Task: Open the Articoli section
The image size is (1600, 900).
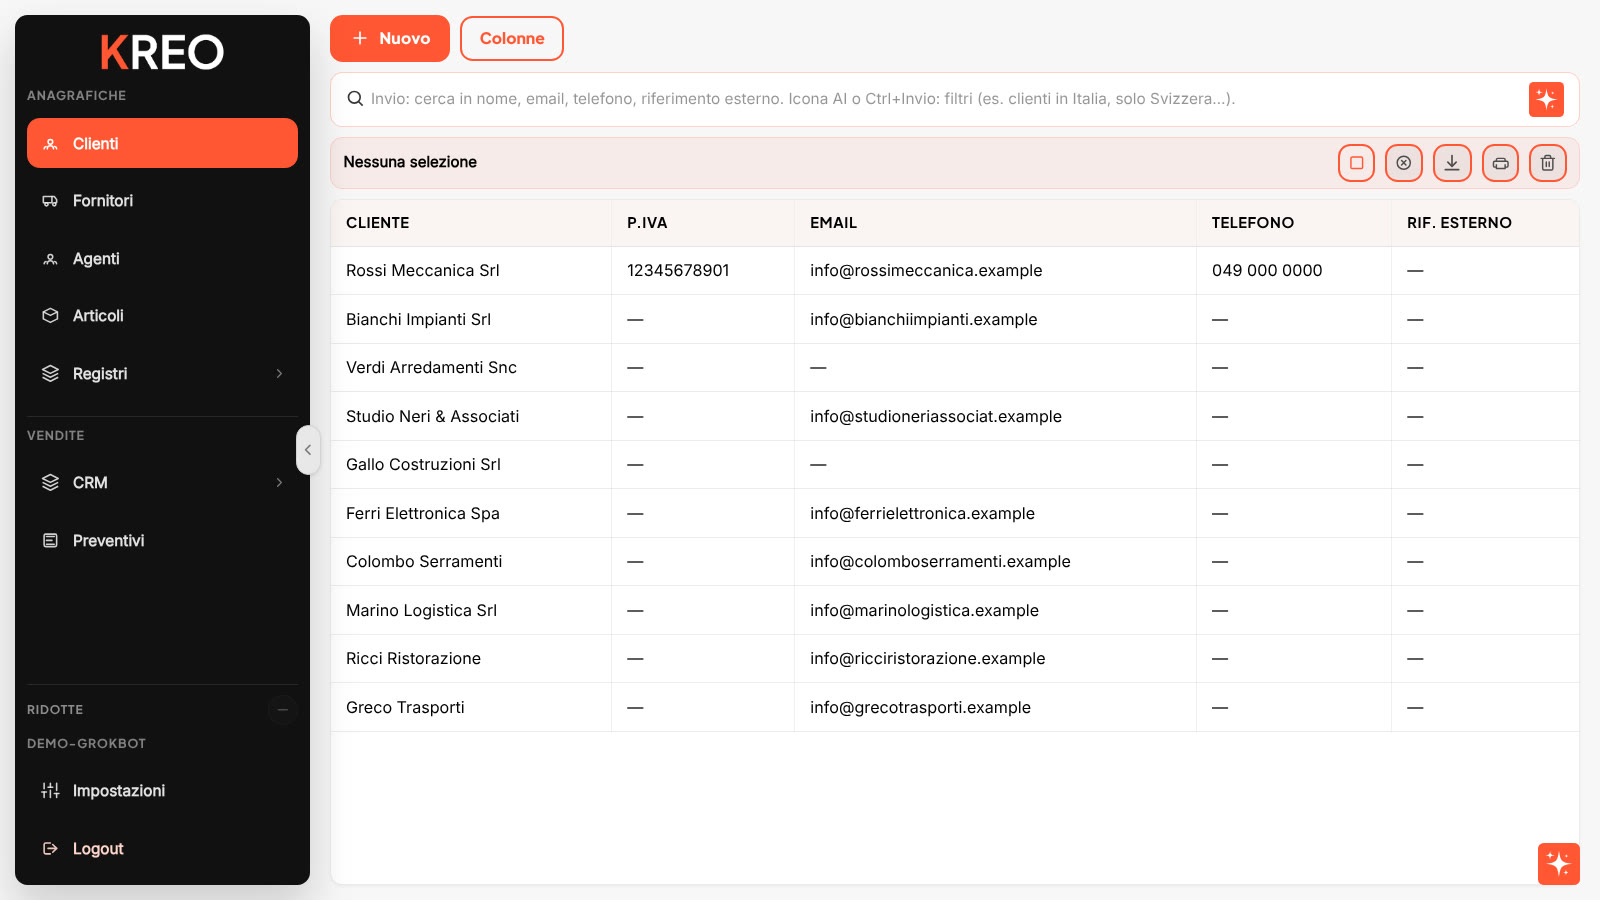Action: click(162, 316)
